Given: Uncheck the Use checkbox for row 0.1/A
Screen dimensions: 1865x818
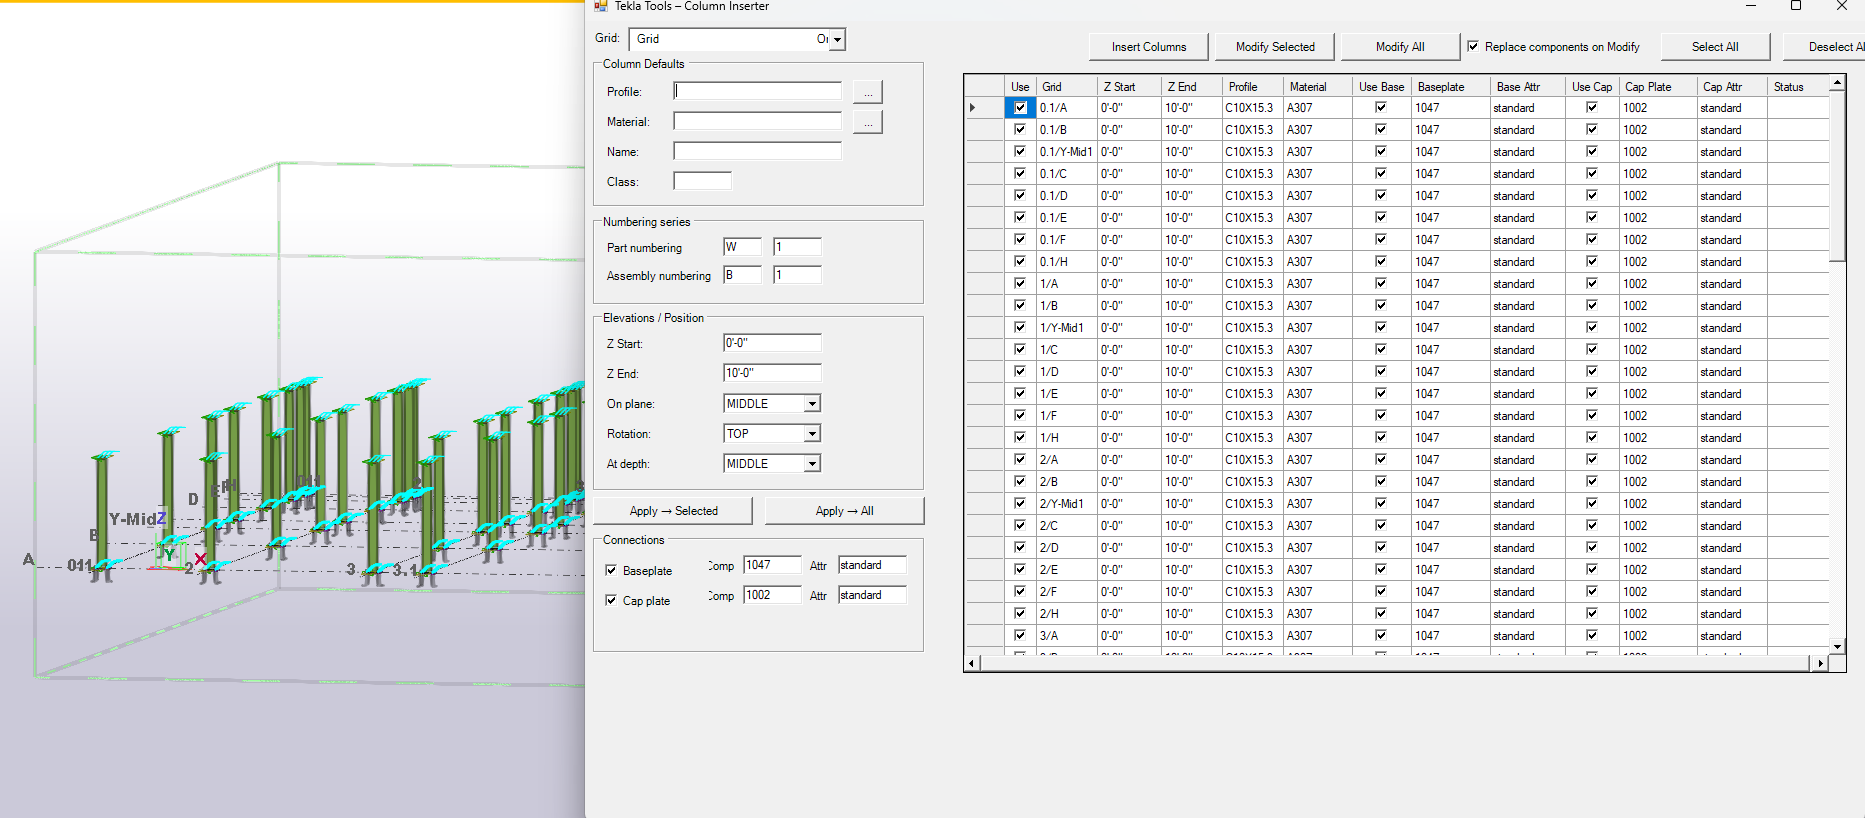Looking at the screenshot, I should [1020, 108].
